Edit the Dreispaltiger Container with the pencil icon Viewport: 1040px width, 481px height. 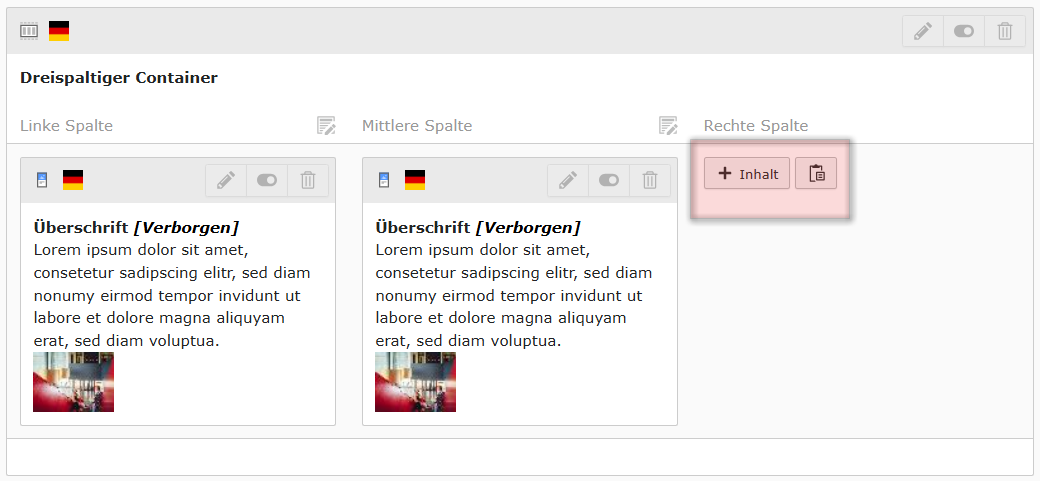pos(923,31)
